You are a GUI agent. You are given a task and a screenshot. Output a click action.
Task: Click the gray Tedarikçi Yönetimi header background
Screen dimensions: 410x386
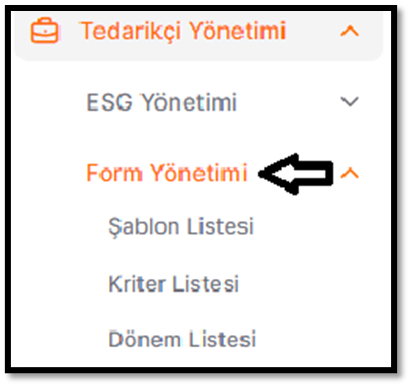(x=199, y=35)
